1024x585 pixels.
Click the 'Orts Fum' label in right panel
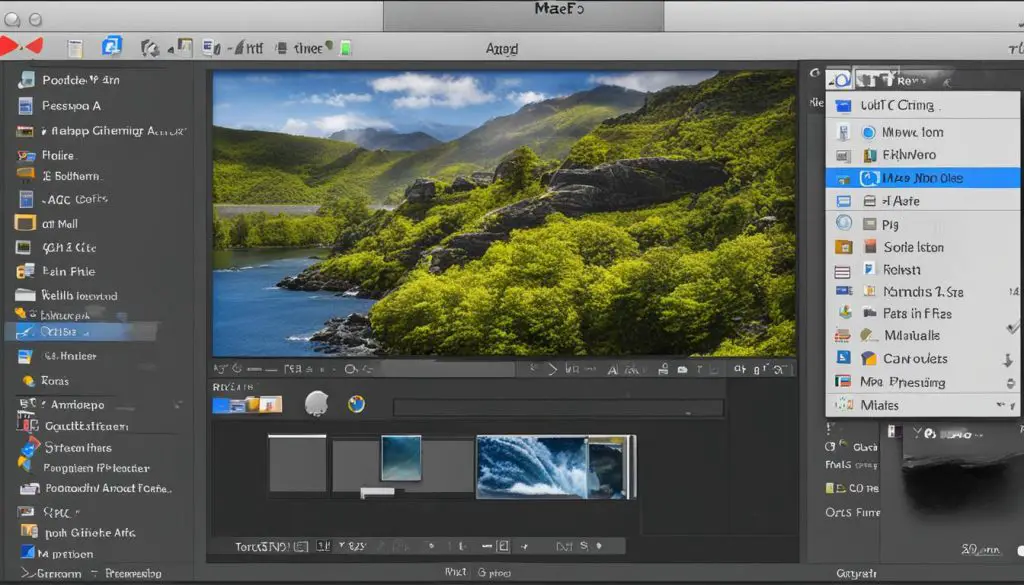(852, 513)
